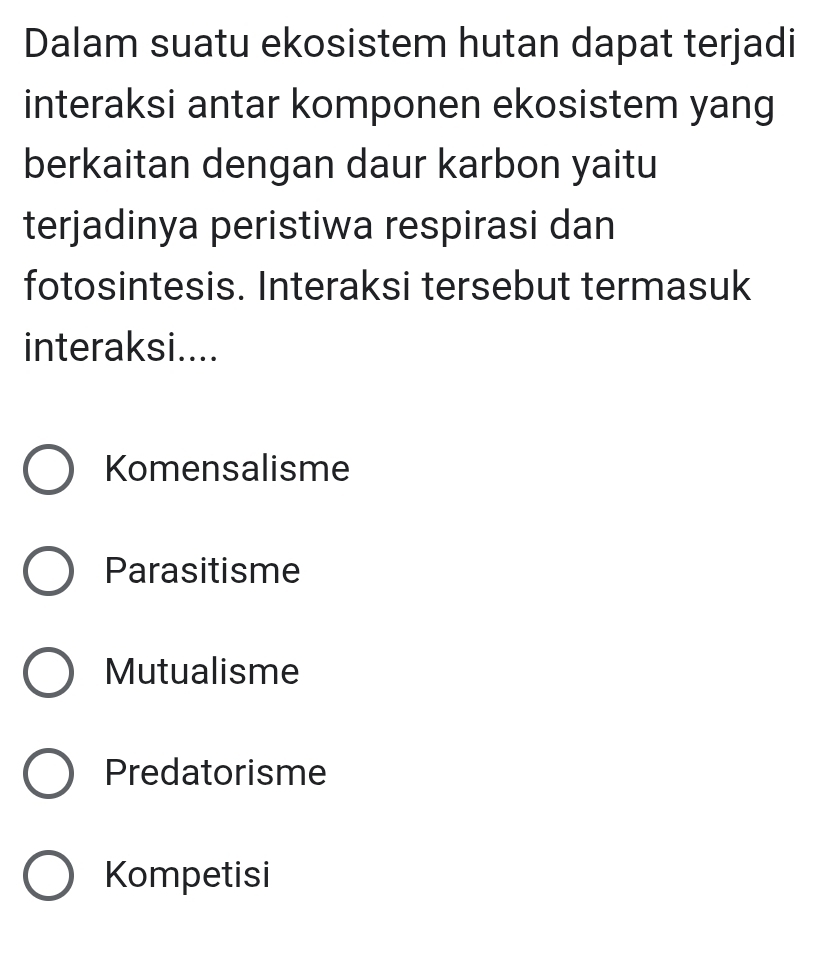Pick the Predatorisme radio circle

47,774
